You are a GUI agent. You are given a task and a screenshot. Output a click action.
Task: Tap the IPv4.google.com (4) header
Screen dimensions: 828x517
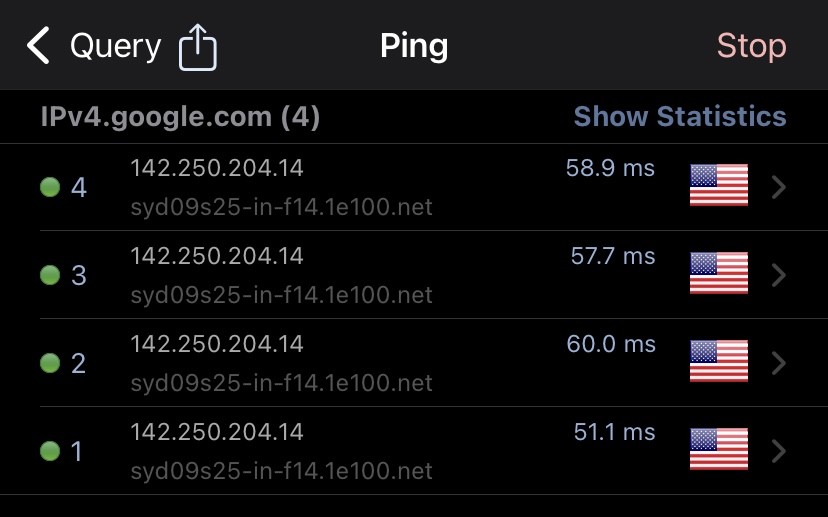(x=180, y=117)
